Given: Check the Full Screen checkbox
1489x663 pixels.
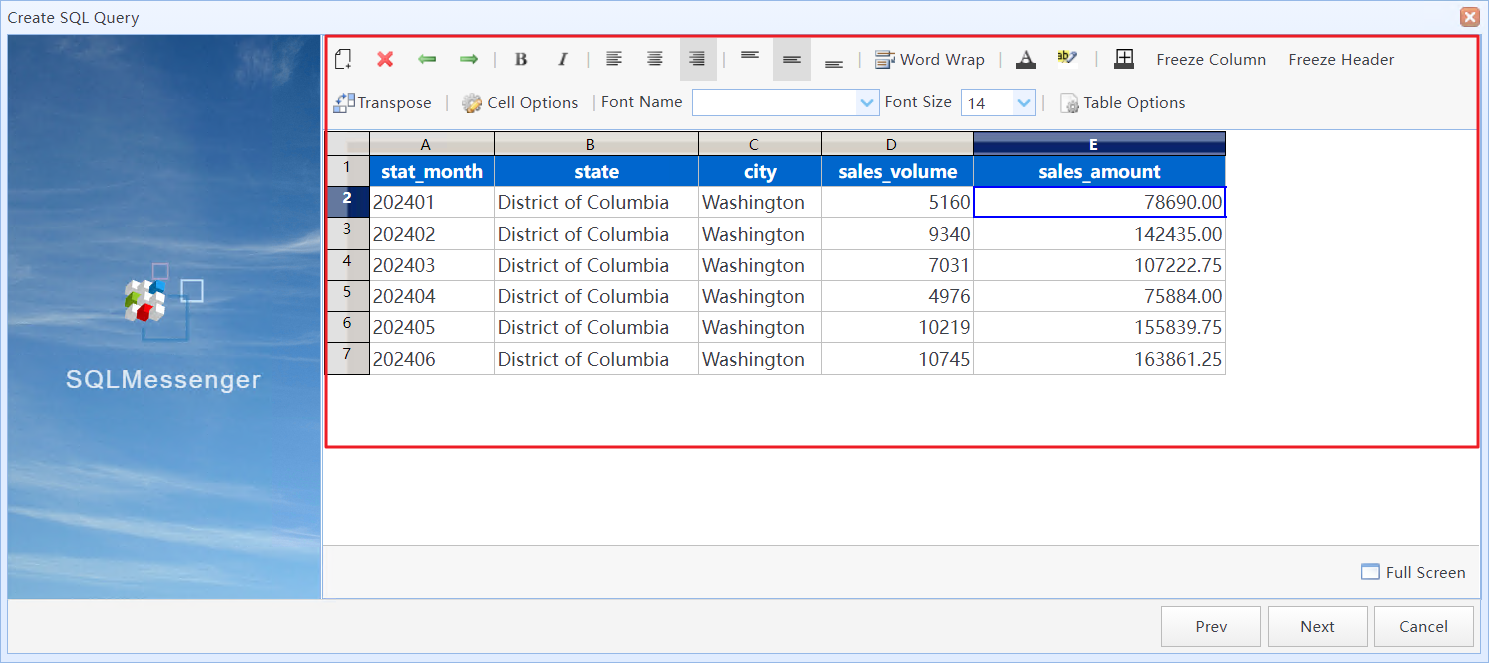Looking at the screenshot, I should [x=1370, y=571].
